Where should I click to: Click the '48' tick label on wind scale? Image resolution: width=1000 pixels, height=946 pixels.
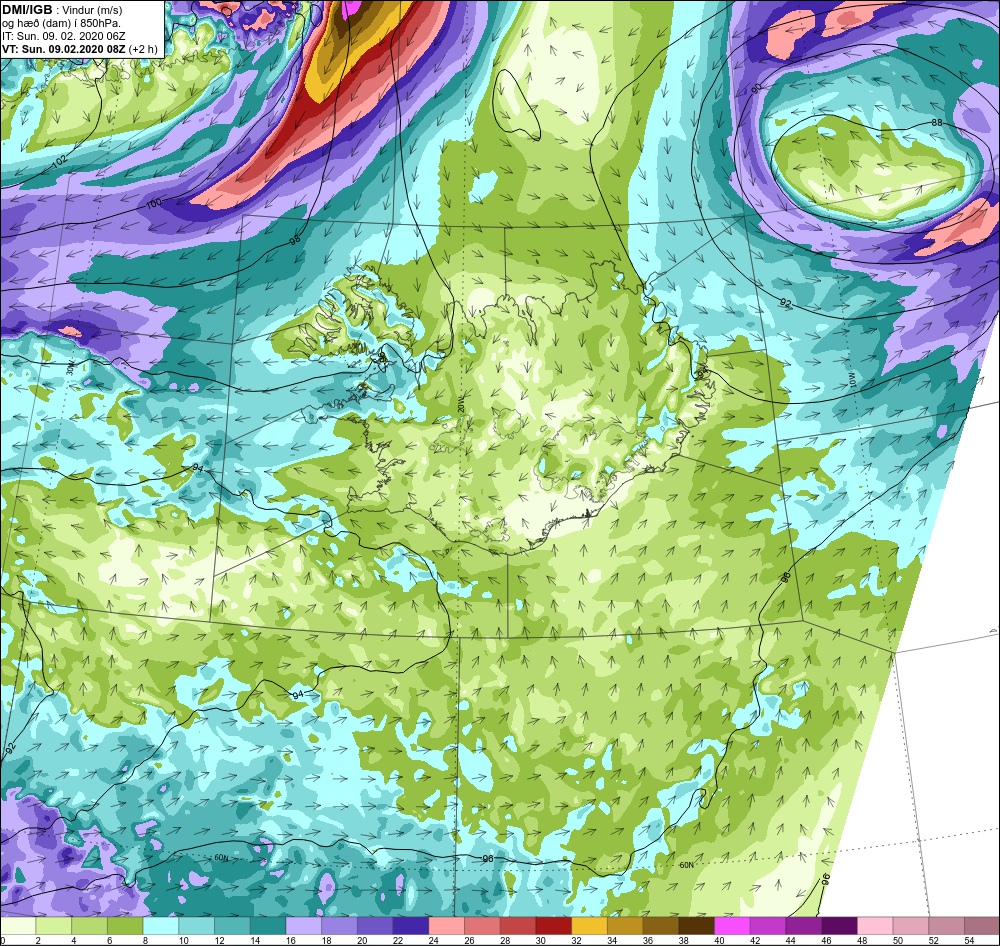[862, 940]
